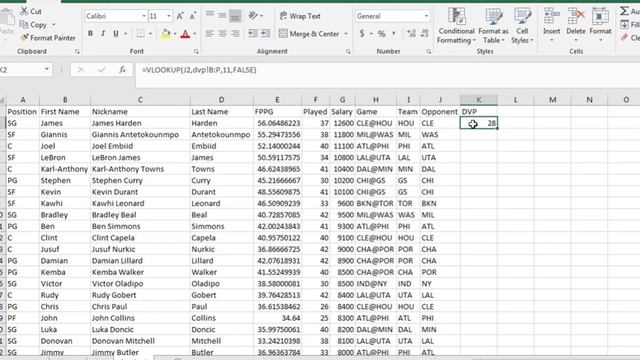Screen dimensions: 640x360
Task: Open the General number format dropdown
Action: pyautogui.click(x=426, y=16)
